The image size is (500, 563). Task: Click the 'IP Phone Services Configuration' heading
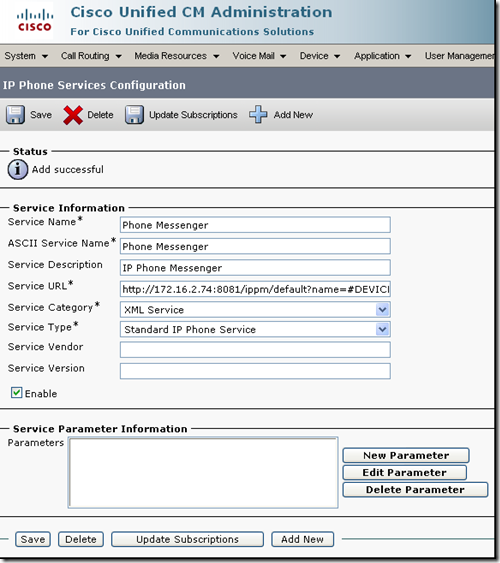94,85
